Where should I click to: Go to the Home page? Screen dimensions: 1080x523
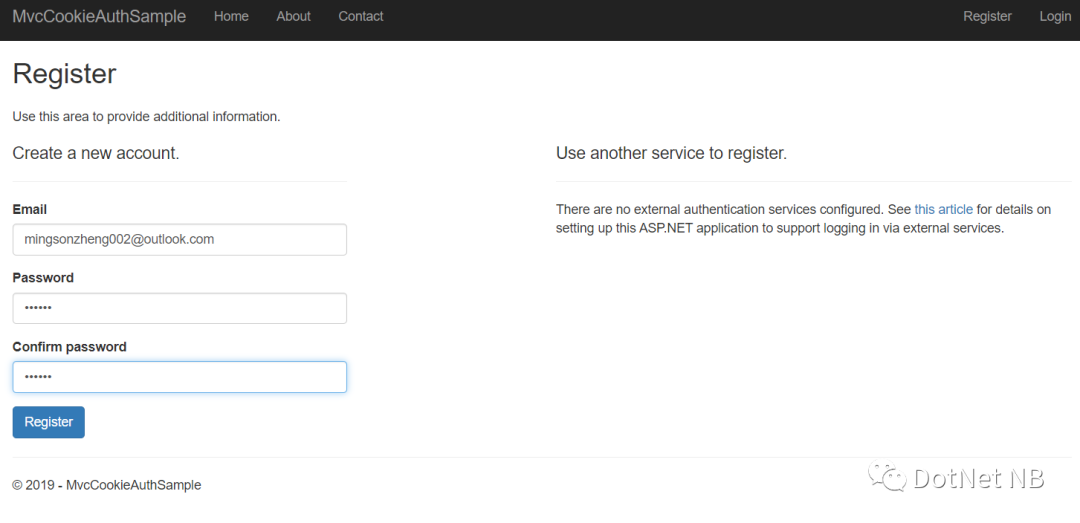(231, 17)
